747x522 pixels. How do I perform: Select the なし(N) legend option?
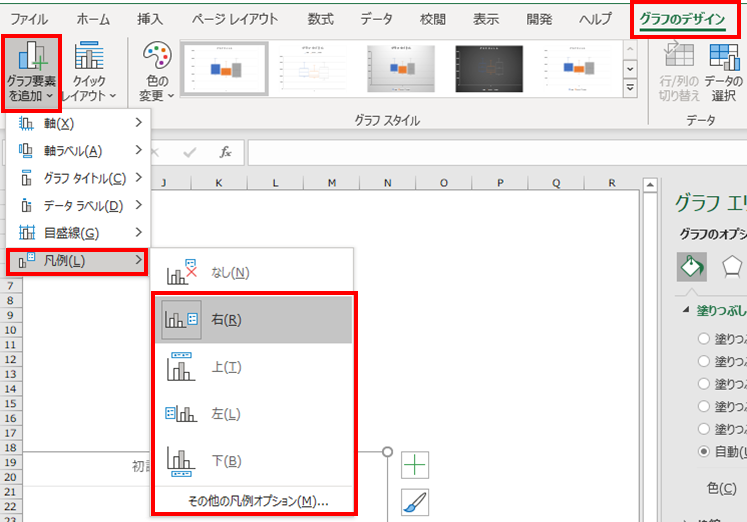point(253,273)
